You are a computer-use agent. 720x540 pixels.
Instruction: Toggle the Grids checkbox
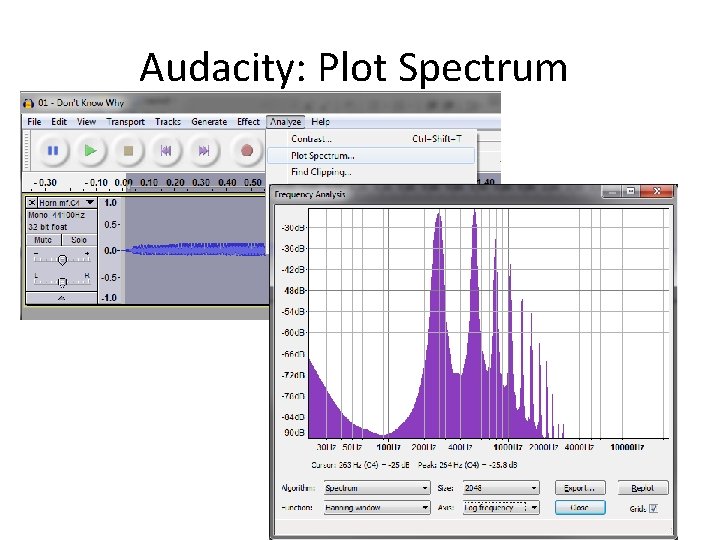pos(653,508)
